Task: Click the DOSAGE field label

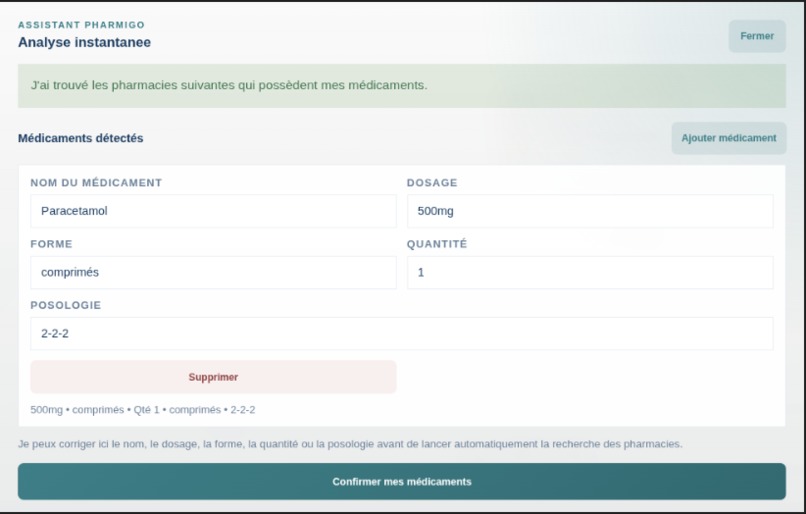Action: [432, 183]
